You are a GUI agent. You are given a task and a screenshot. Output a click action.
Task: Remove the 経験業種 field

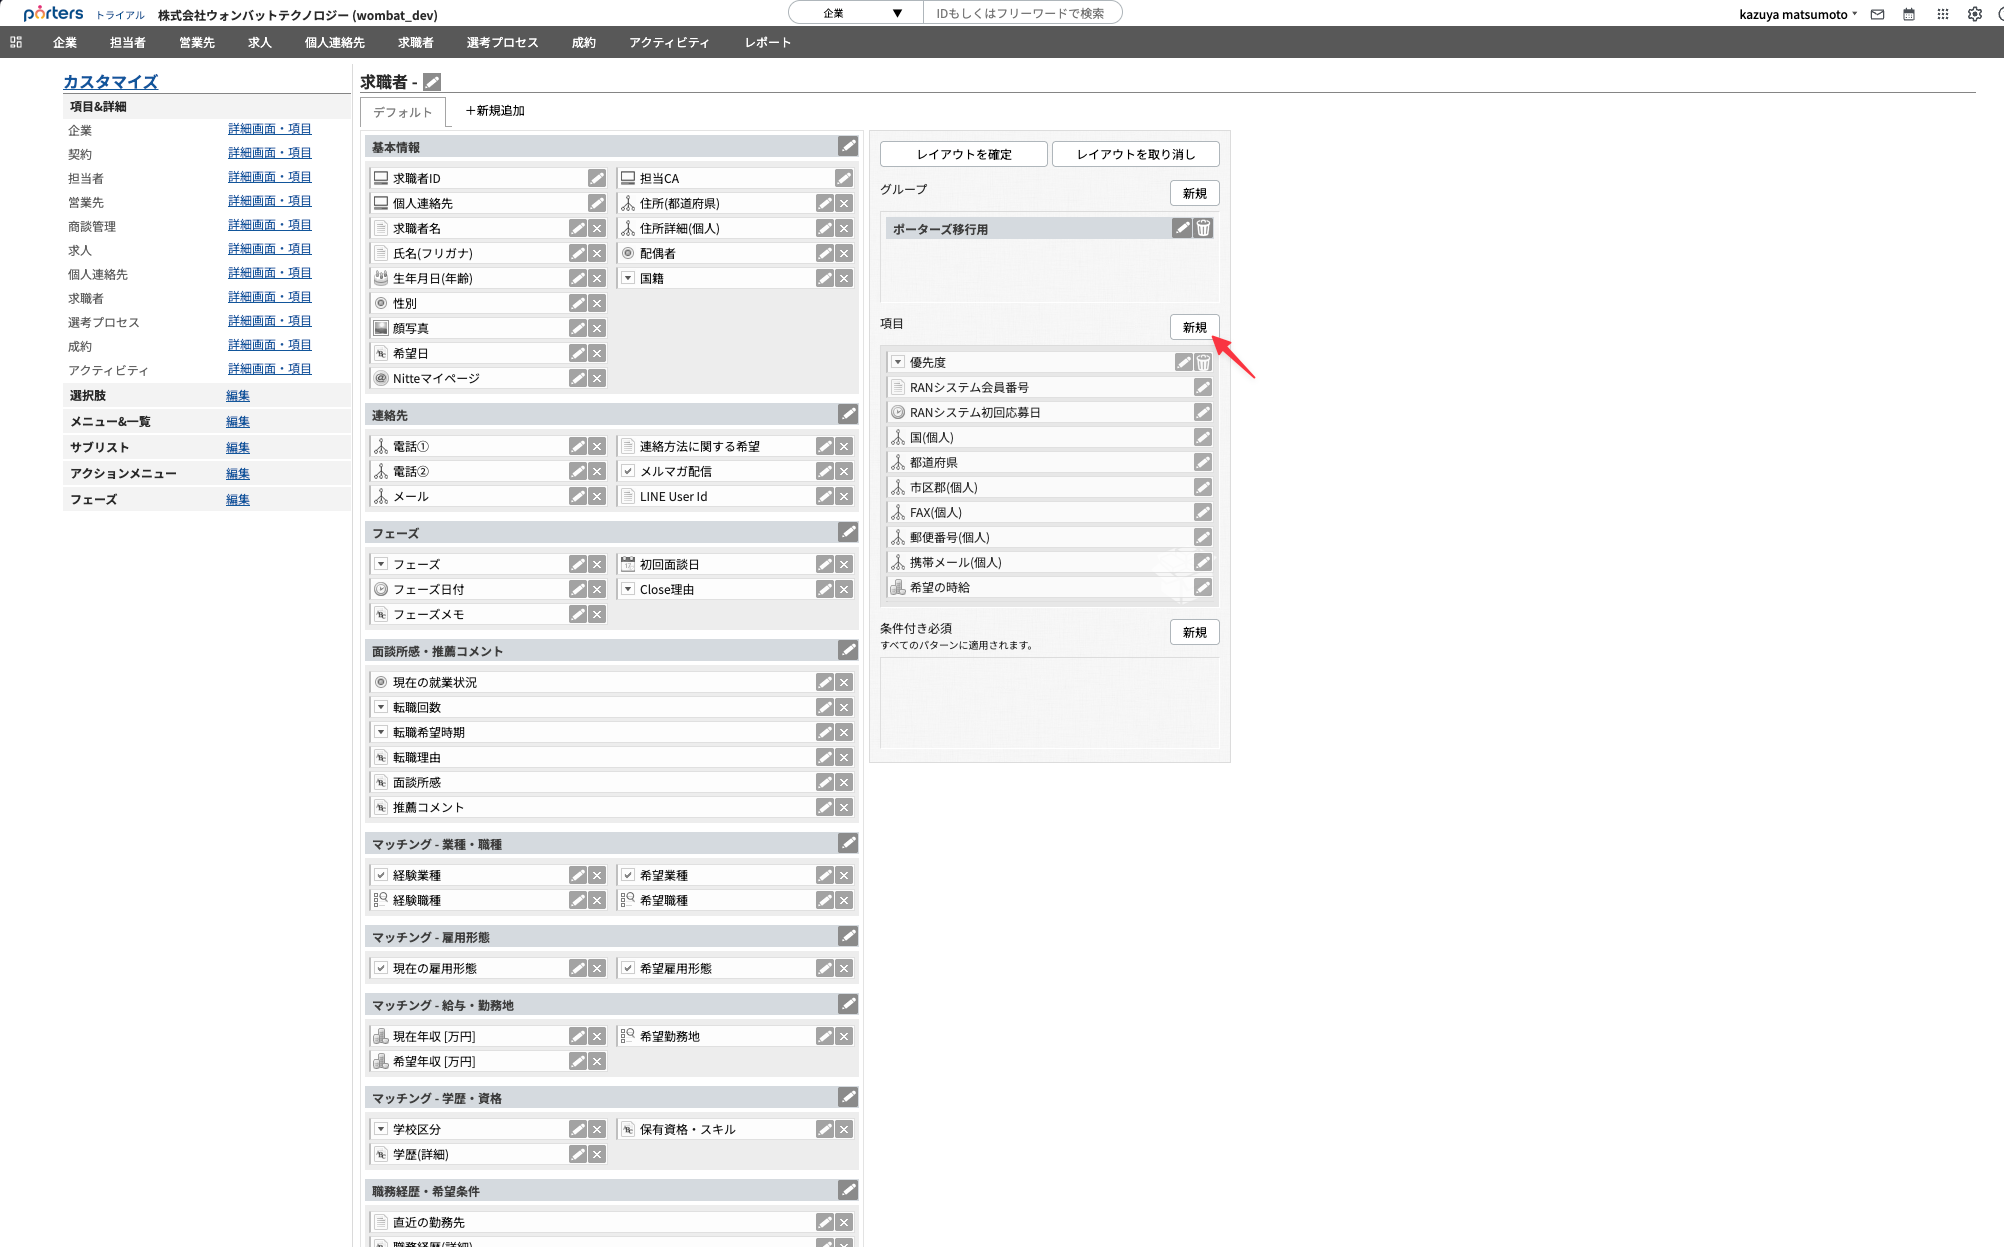[x=597, y=875]
